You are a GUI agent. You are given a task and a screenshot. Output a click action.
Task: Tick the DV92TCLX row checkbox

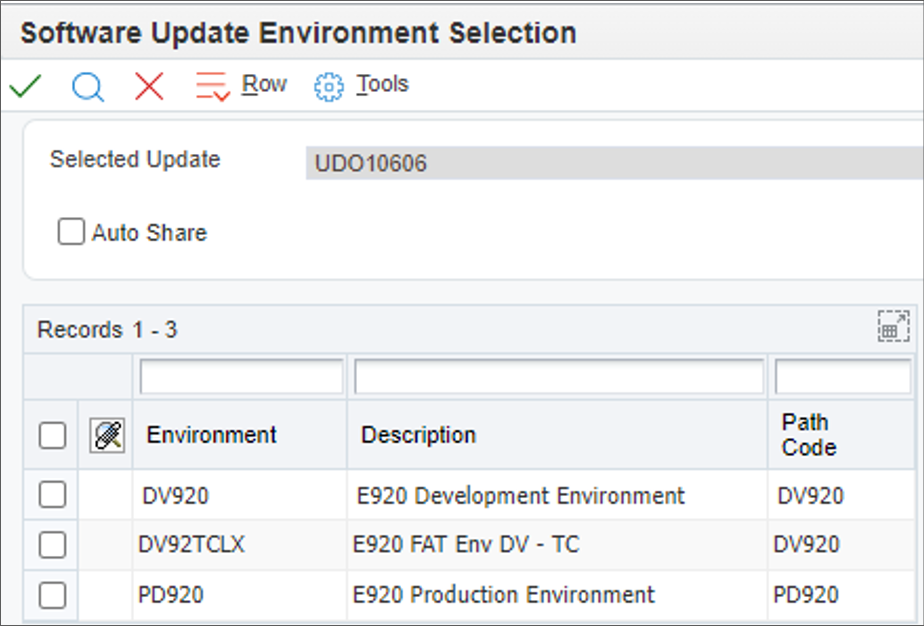[x=52, y=545]
